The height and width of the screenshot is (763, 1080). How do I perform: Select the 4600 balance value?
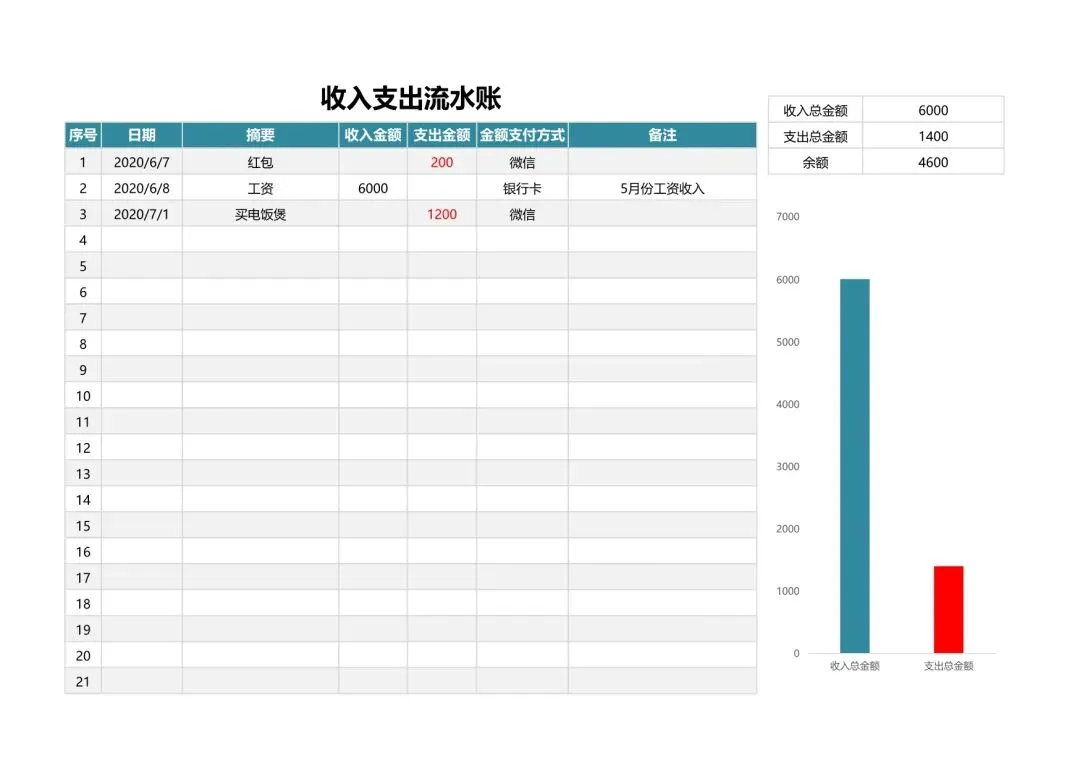[933, 163]
